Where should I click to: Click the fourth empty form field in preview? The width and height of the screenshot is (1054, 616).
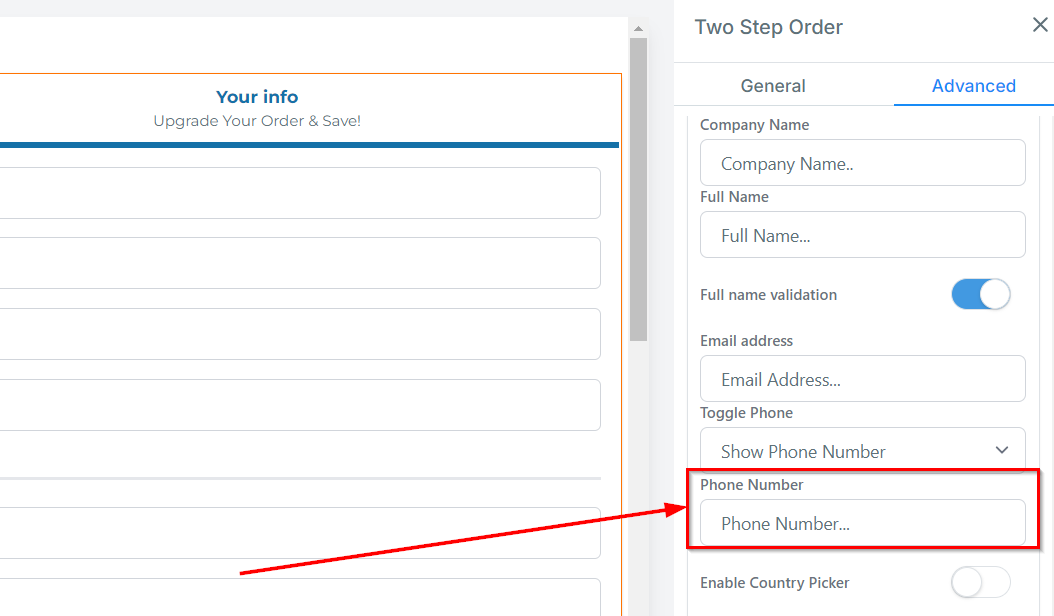300,405
